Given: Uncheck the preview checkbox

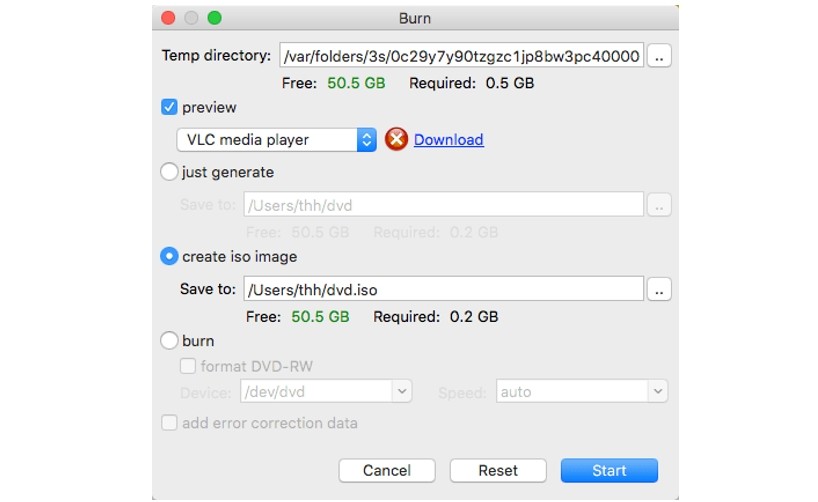Looking at the screenshot, I should [169, 107].
